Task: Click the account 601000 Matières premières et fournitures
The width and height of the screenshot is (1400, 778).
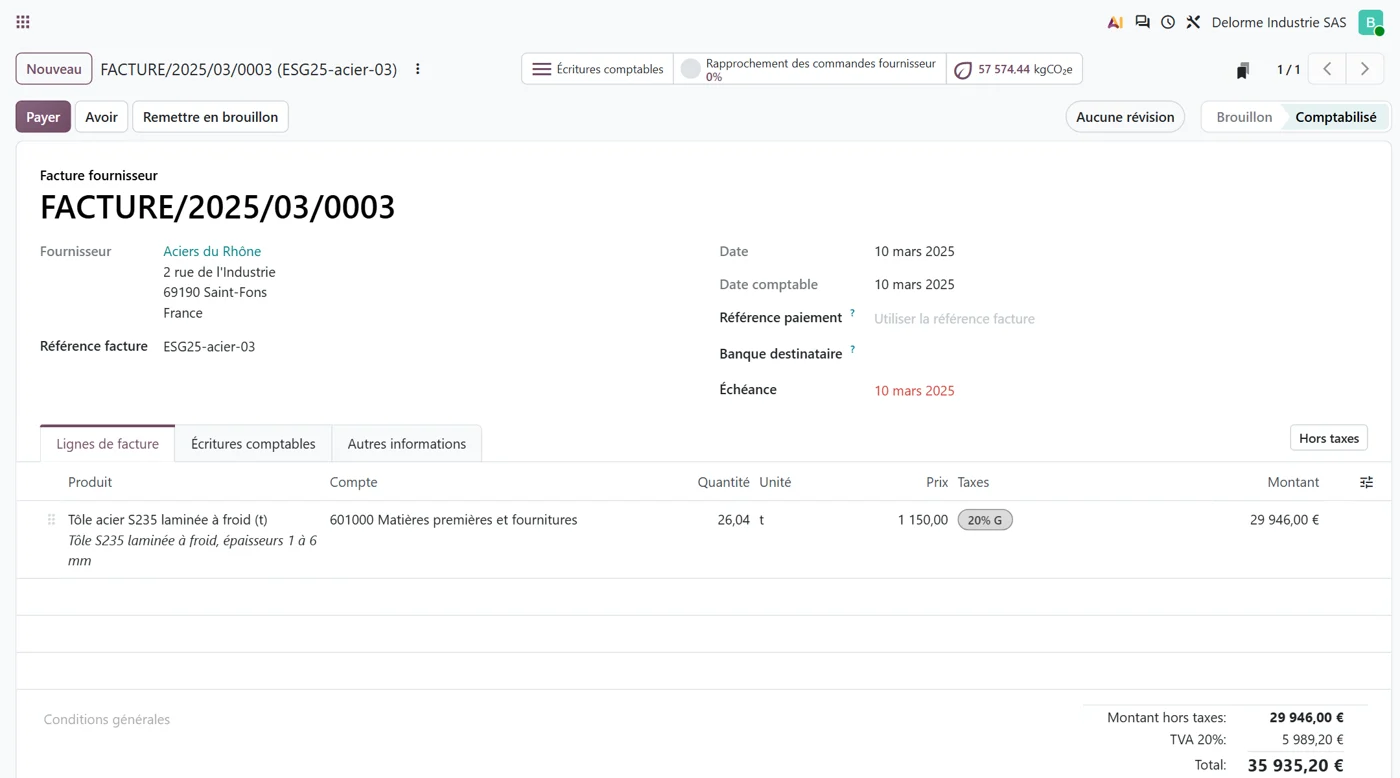Action: pos(454,520)
